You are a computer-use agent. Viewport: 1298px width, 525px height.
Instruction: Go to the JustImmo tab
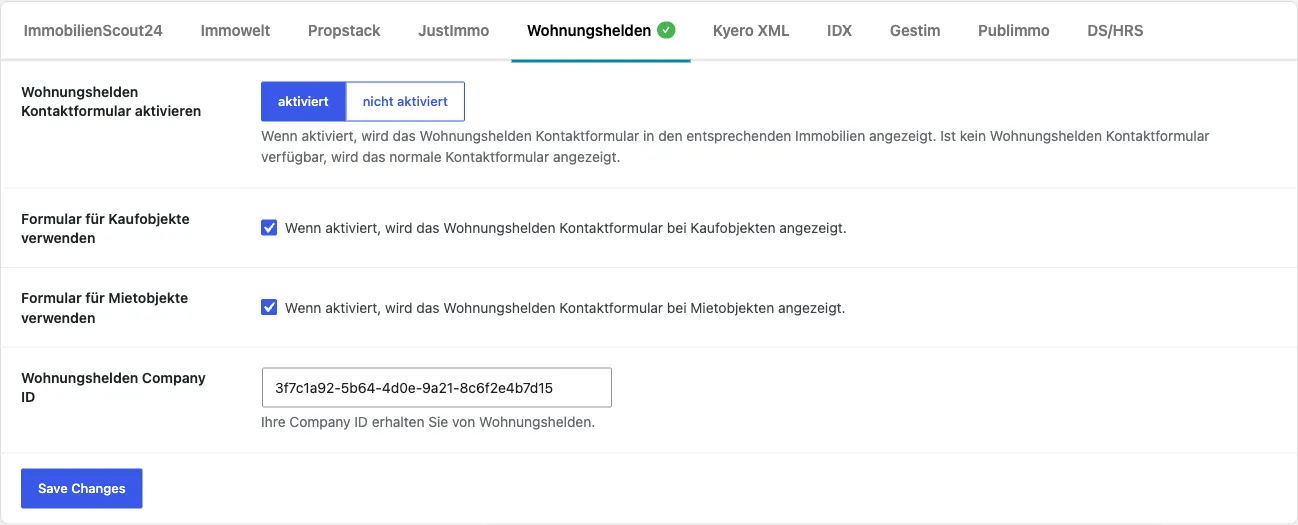pyautogui.click(x=454, y=31)
